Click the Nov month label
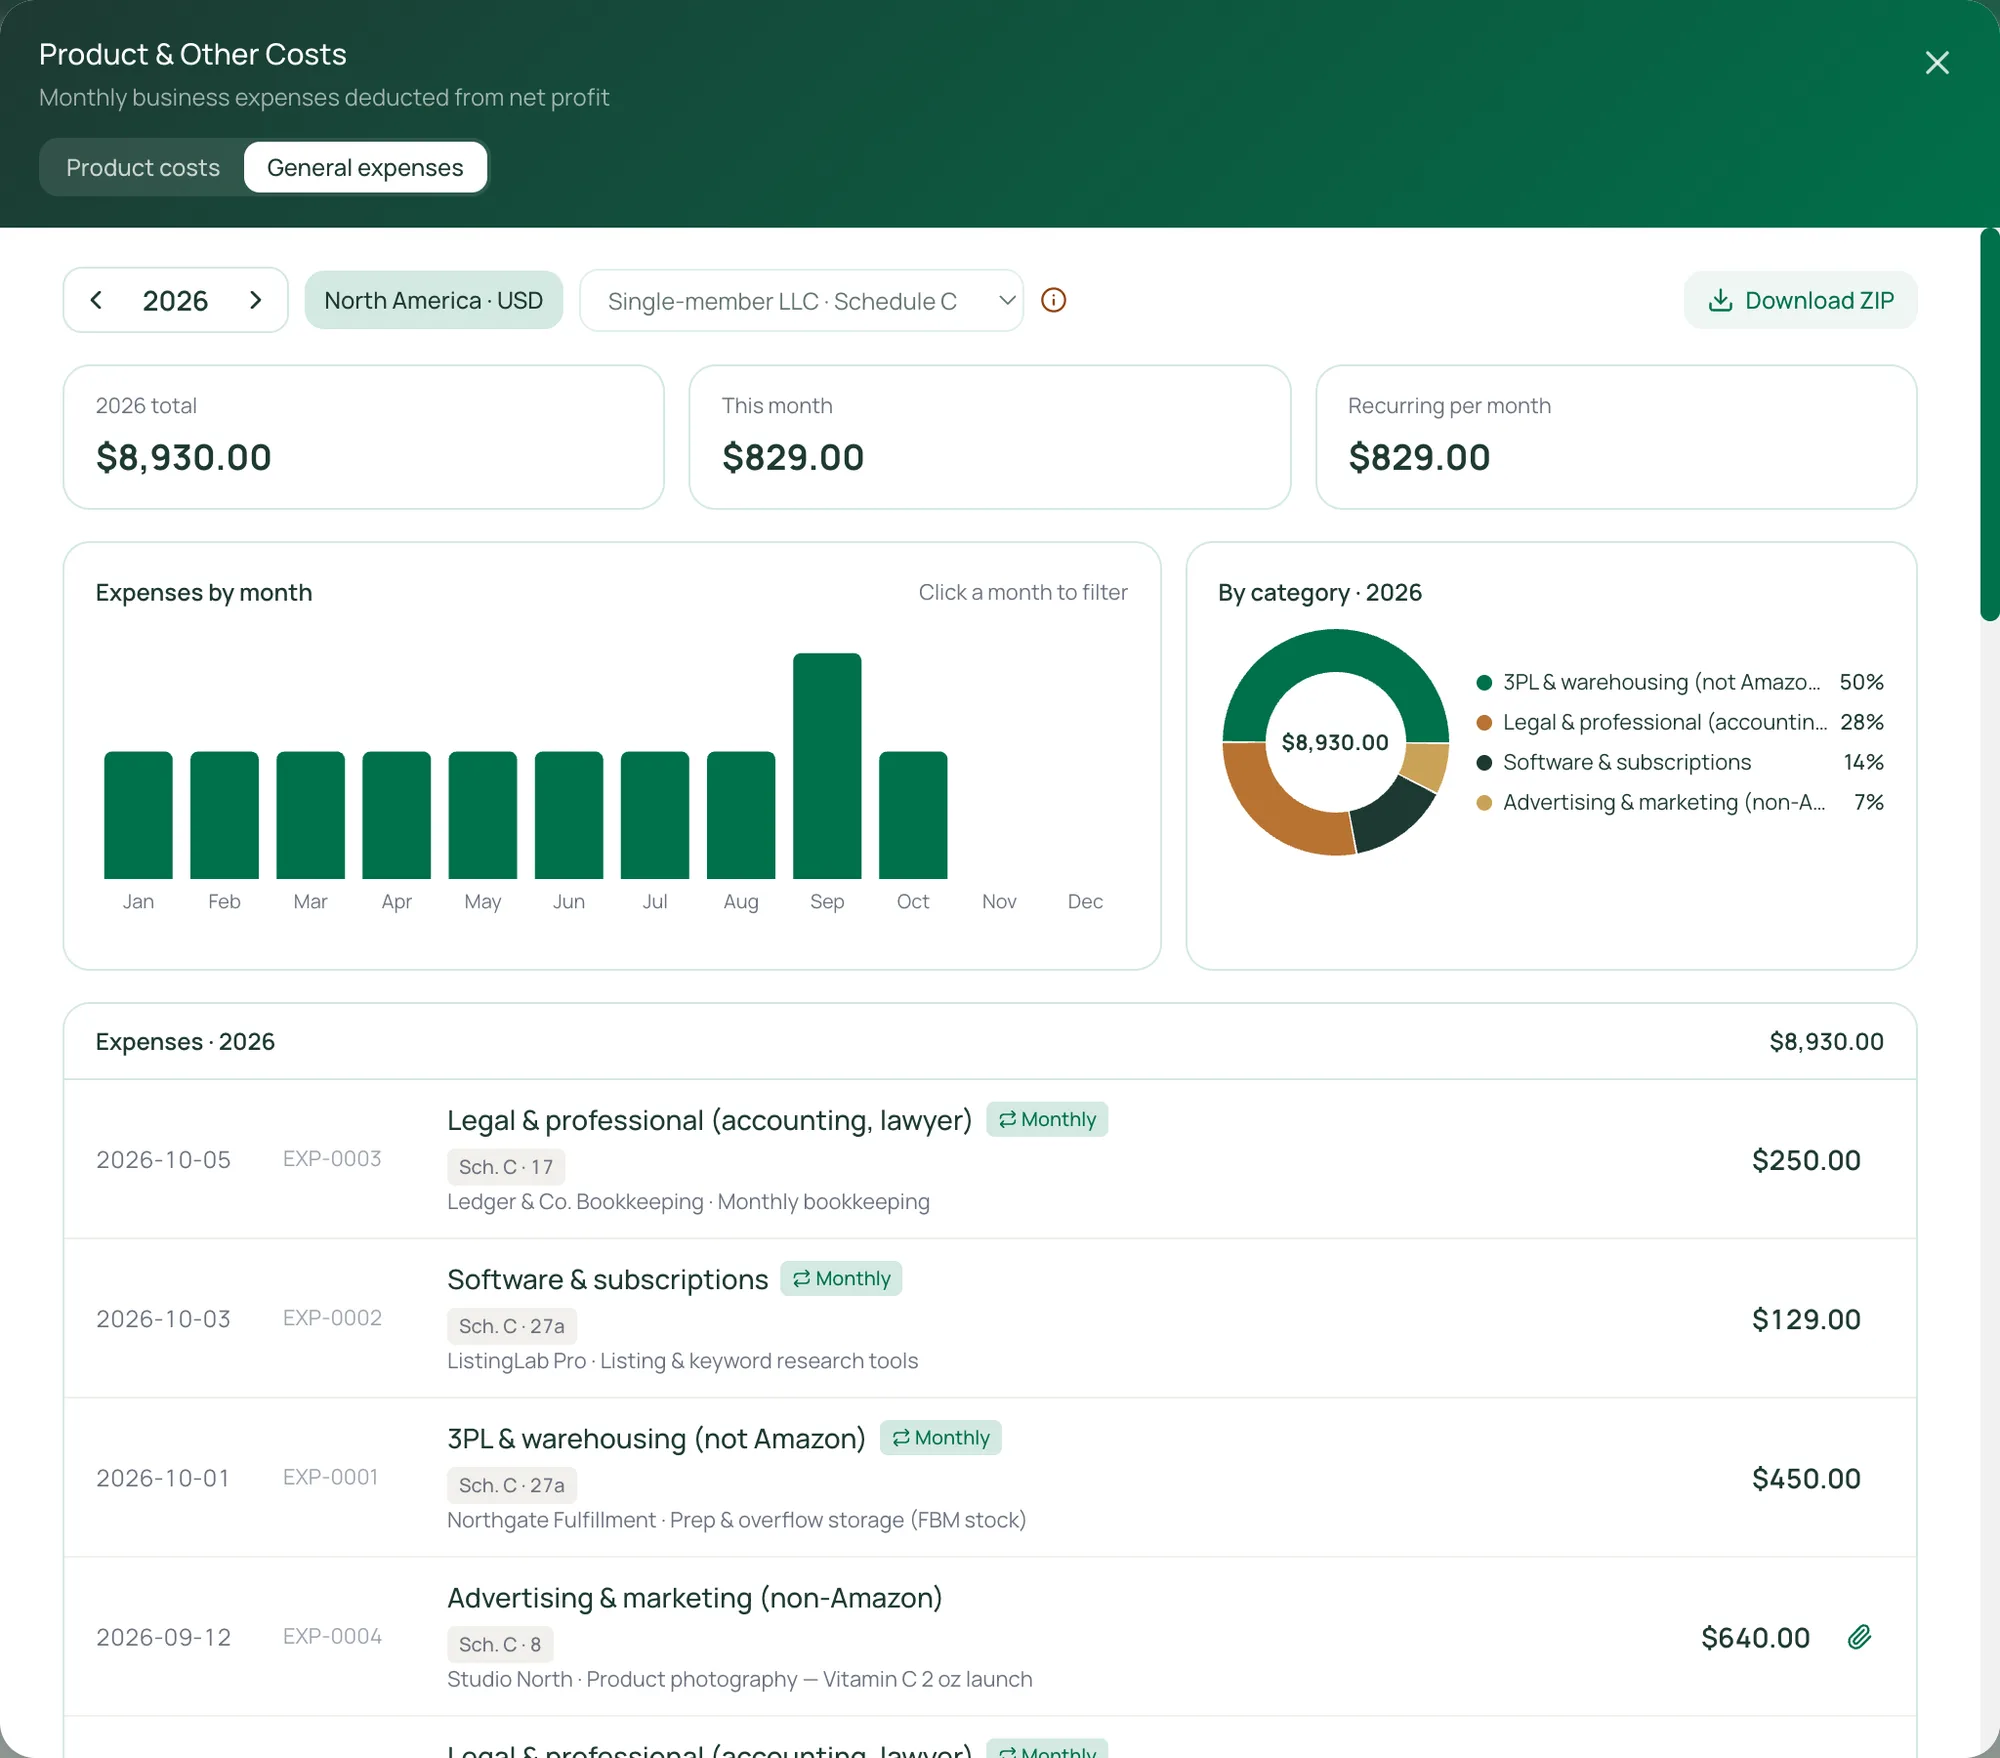Image resolution: width=2000 pixels, height=1758 pixels. tap(999, 901)
